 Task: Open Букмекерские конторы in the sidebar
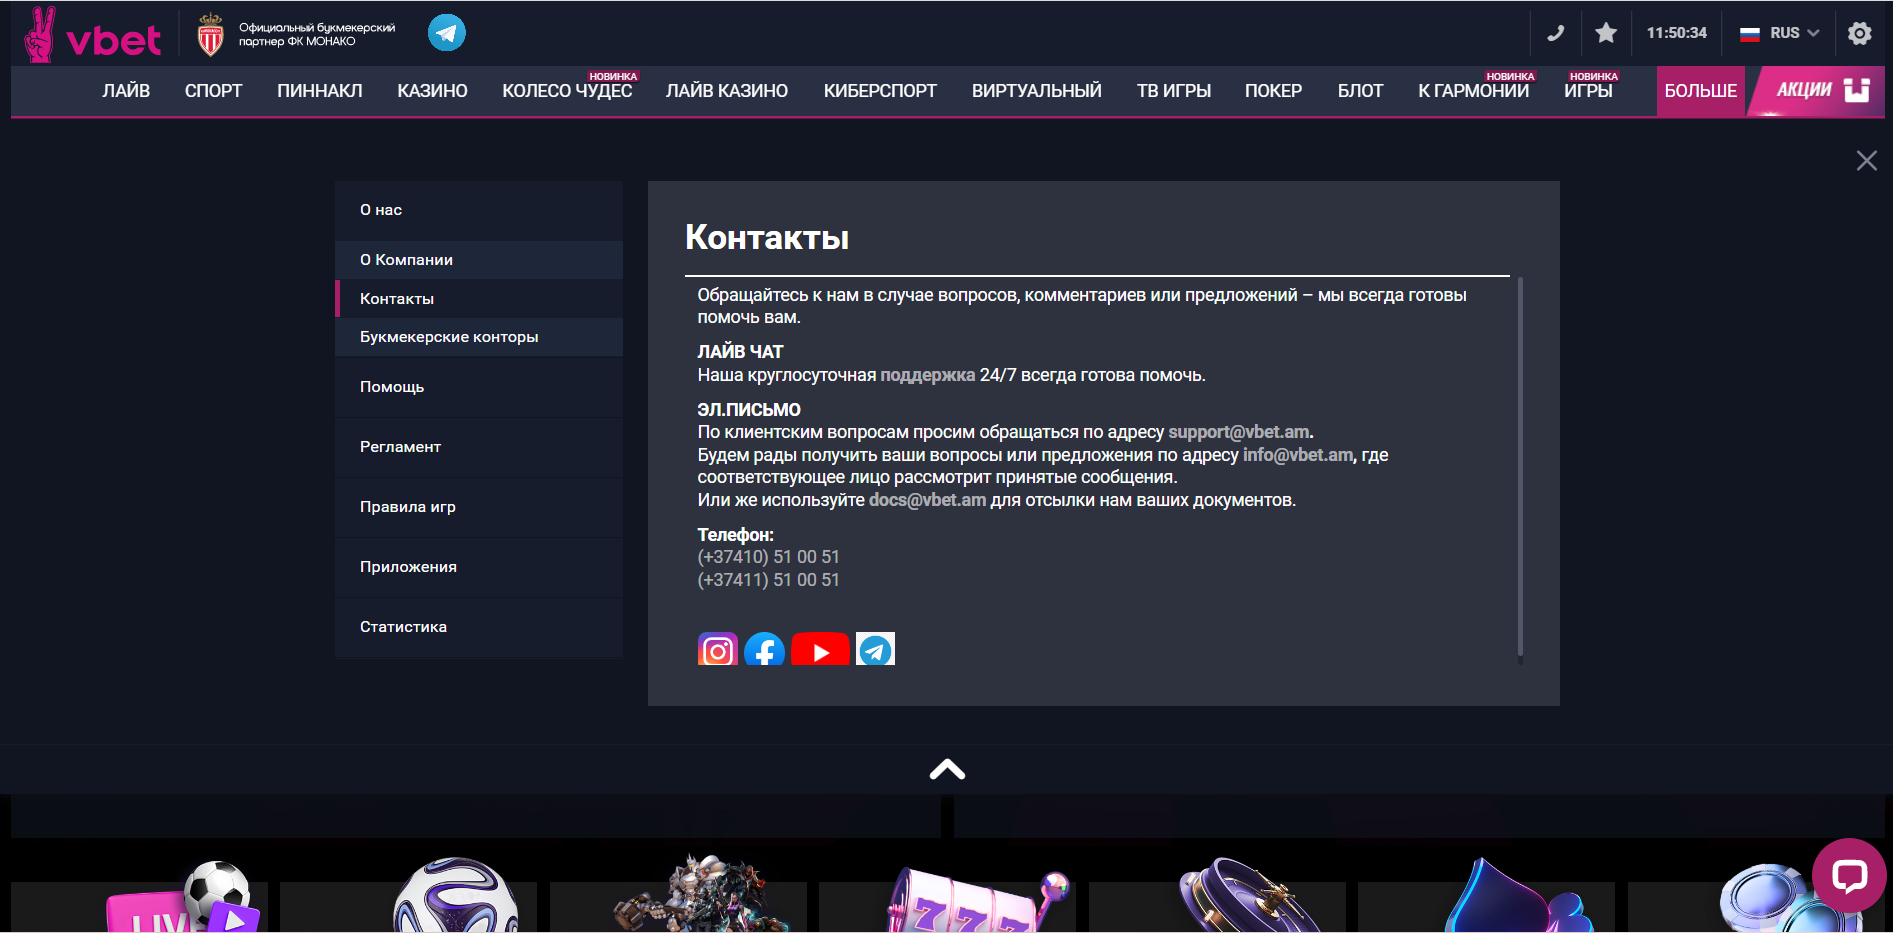(479, 337)
